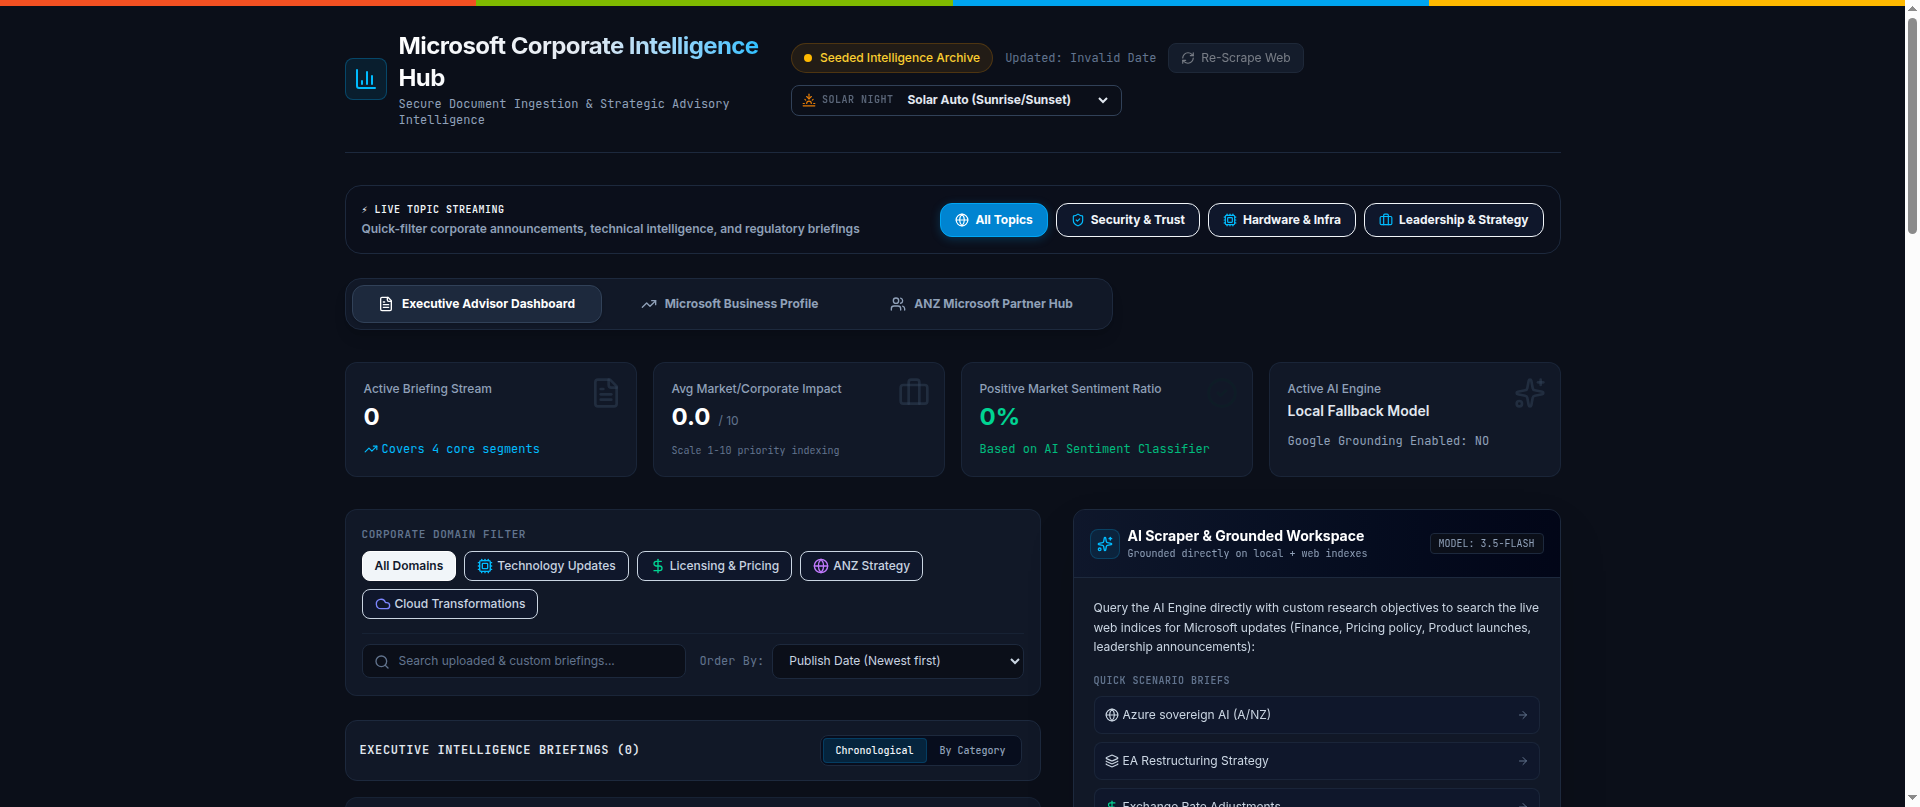Click the page vertical scrollbar thumb

click(1912, 125)
